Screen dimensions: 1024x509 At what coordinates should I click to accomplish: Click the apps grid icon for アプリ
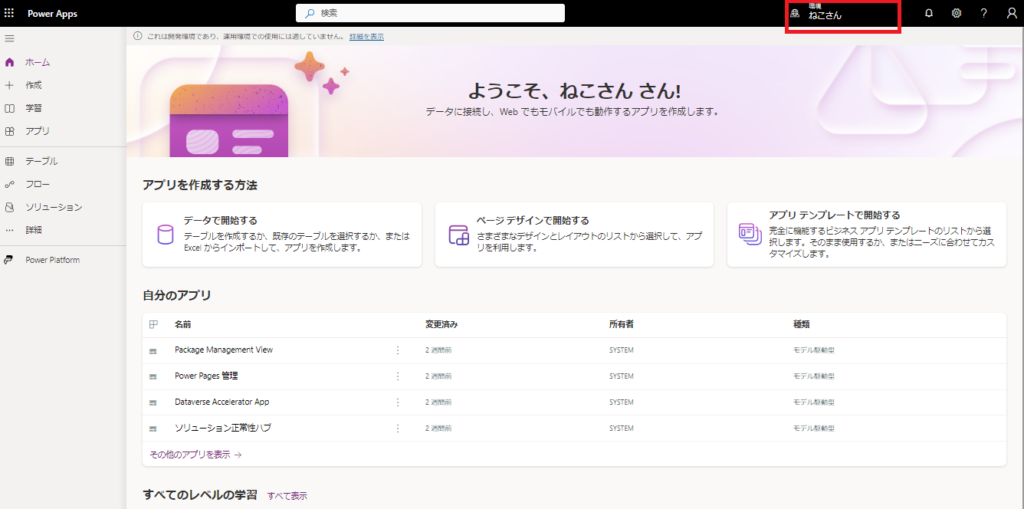pyautogui.click(x=9, y=131)
